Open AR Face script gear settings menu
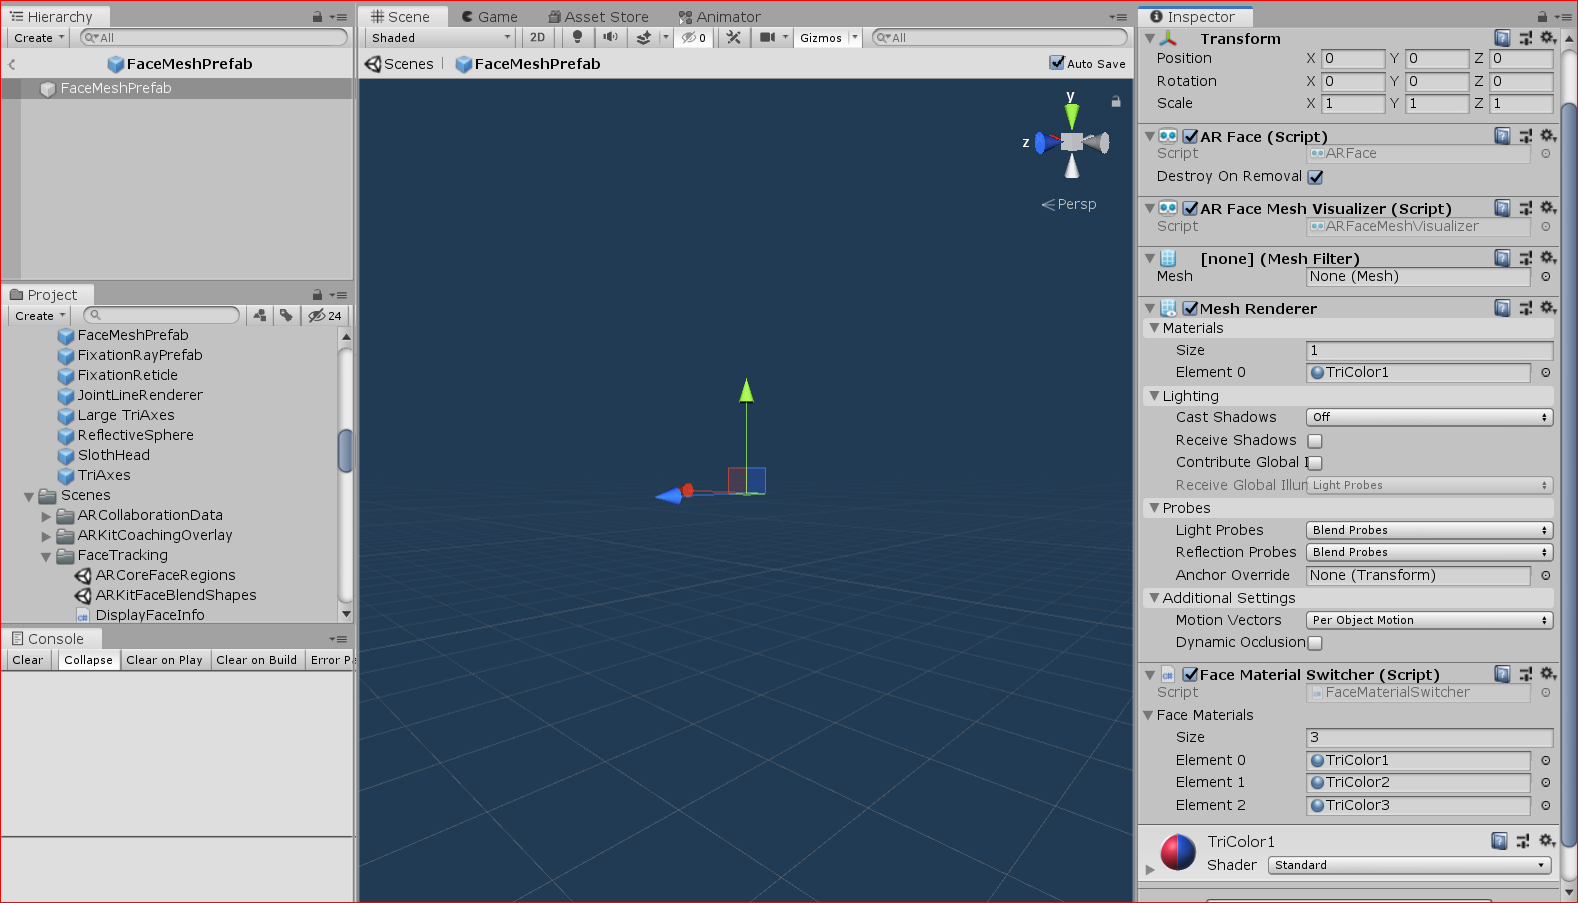The width and height of the screenshot is (1578, 903). (x=1548, y=136)
